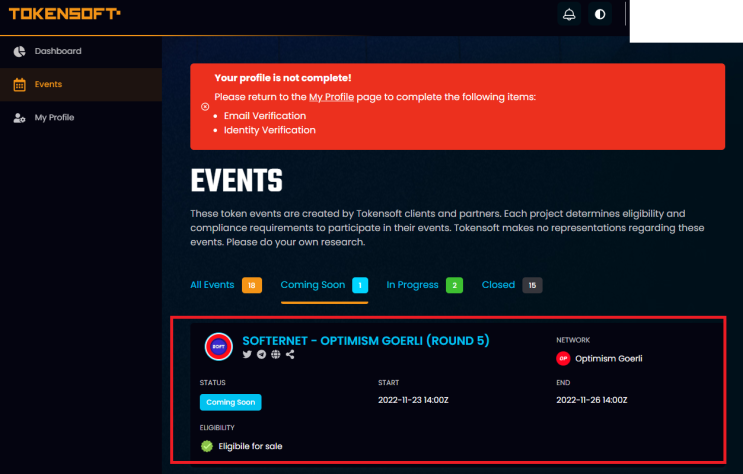Click the My Profile user icon
This screenshot has width=743, height=474.
point(19,118)
